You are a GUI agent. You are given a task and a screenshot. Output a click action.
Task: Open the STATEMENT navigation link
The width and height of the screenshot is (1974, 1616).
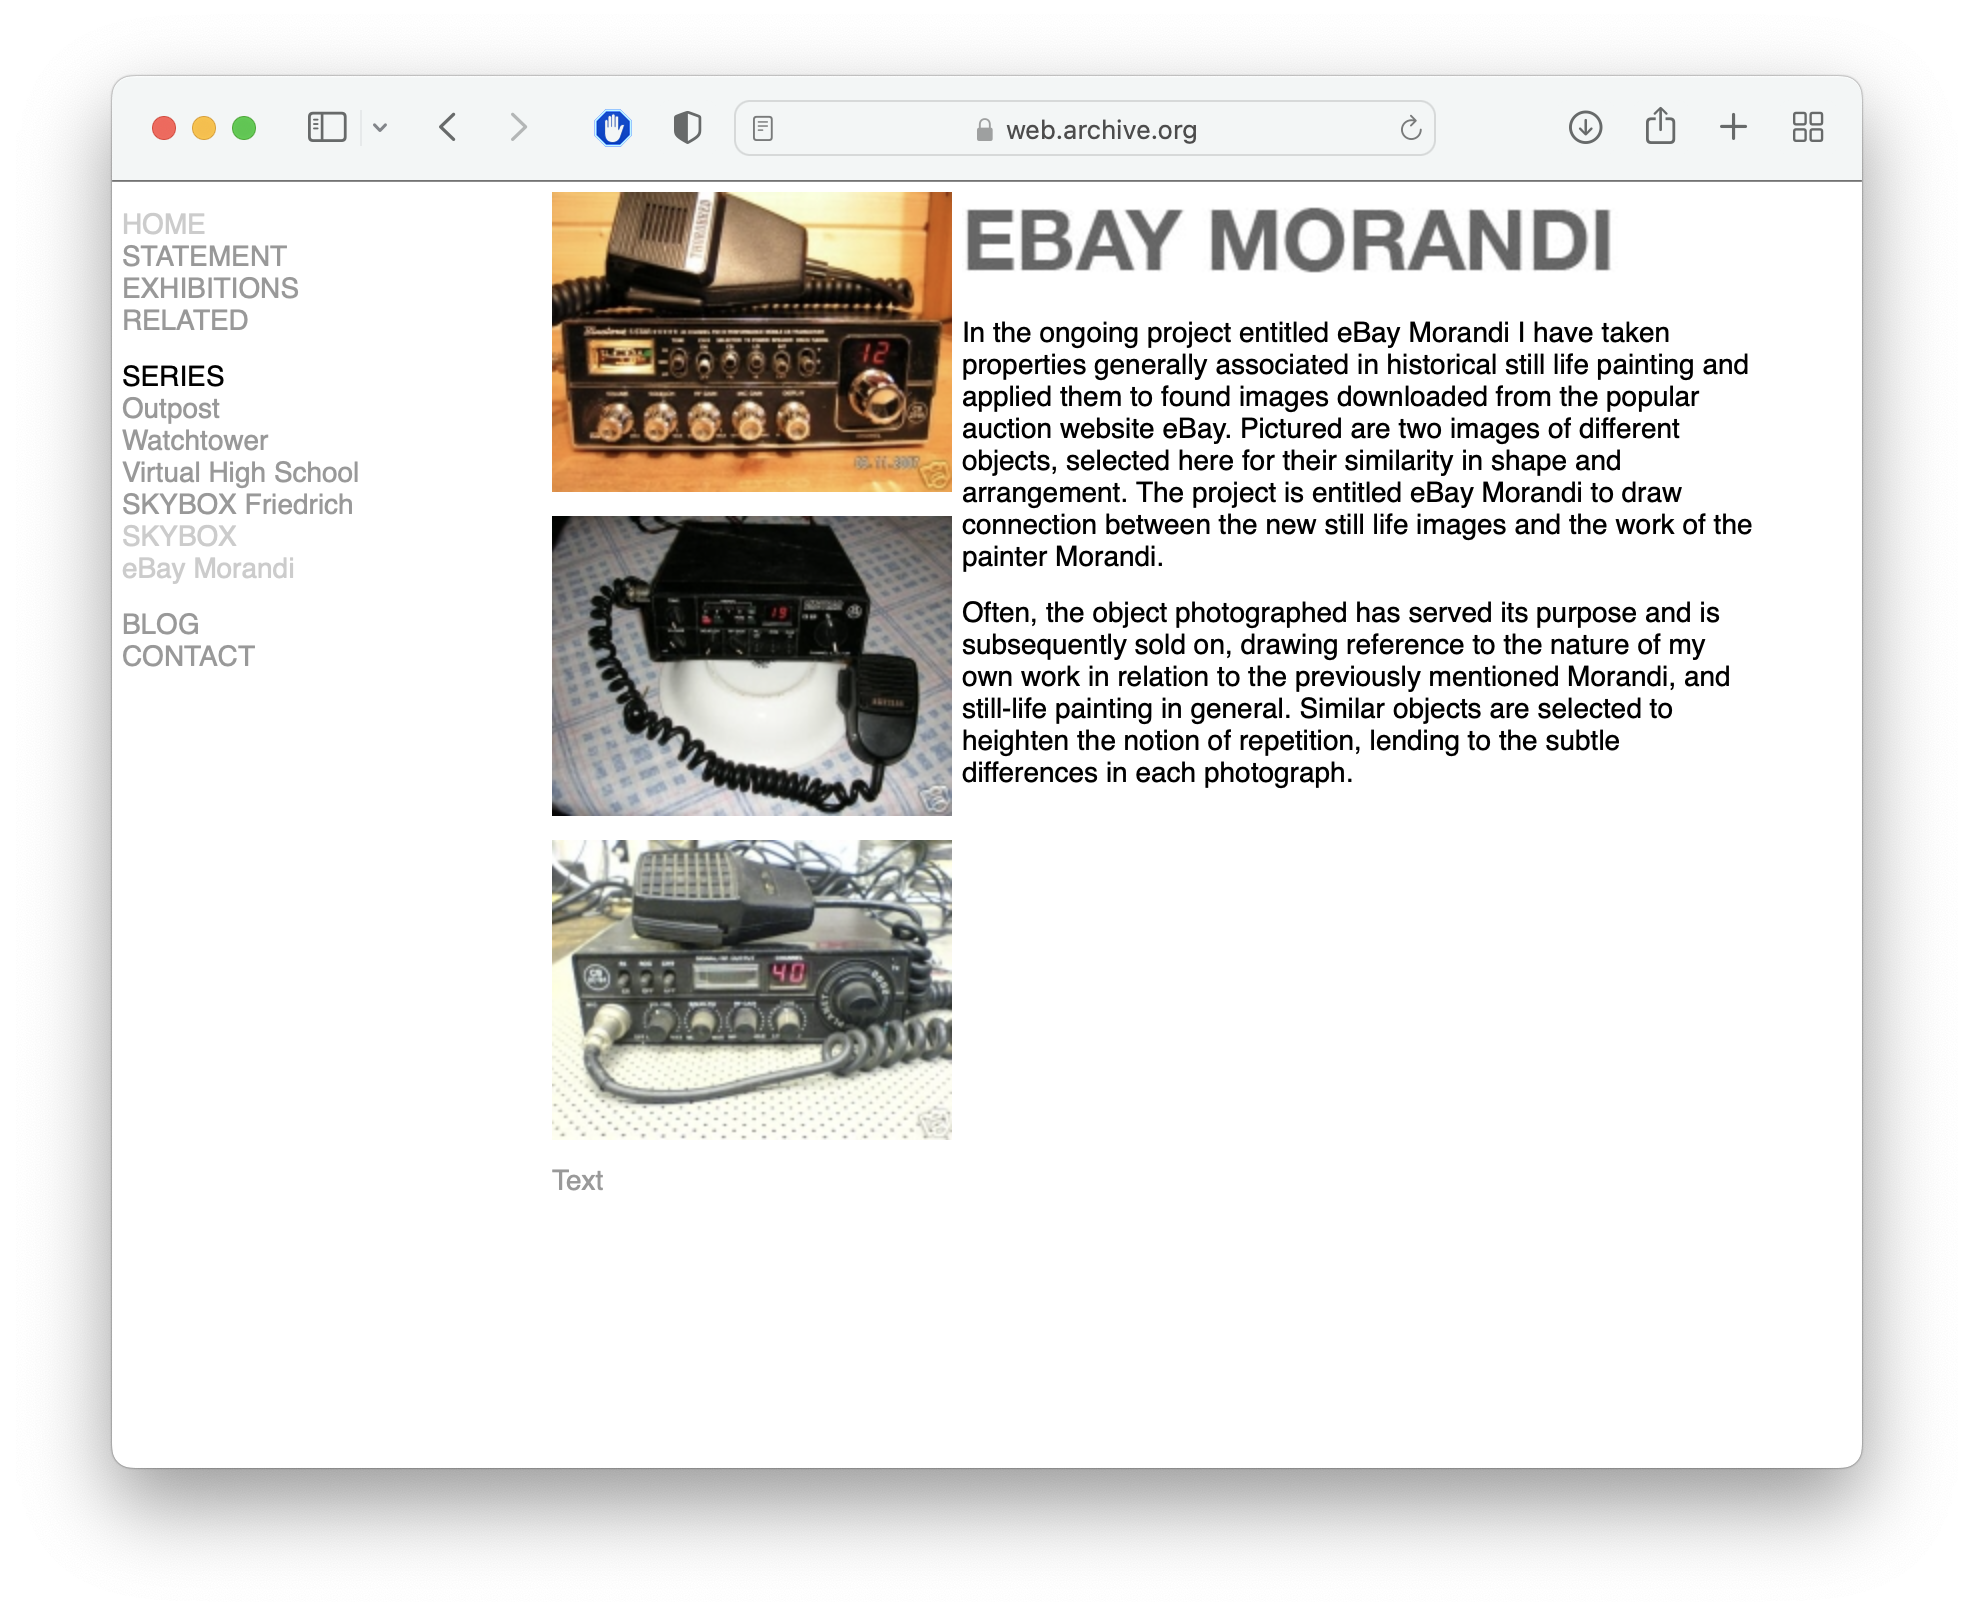click(204, 256)
